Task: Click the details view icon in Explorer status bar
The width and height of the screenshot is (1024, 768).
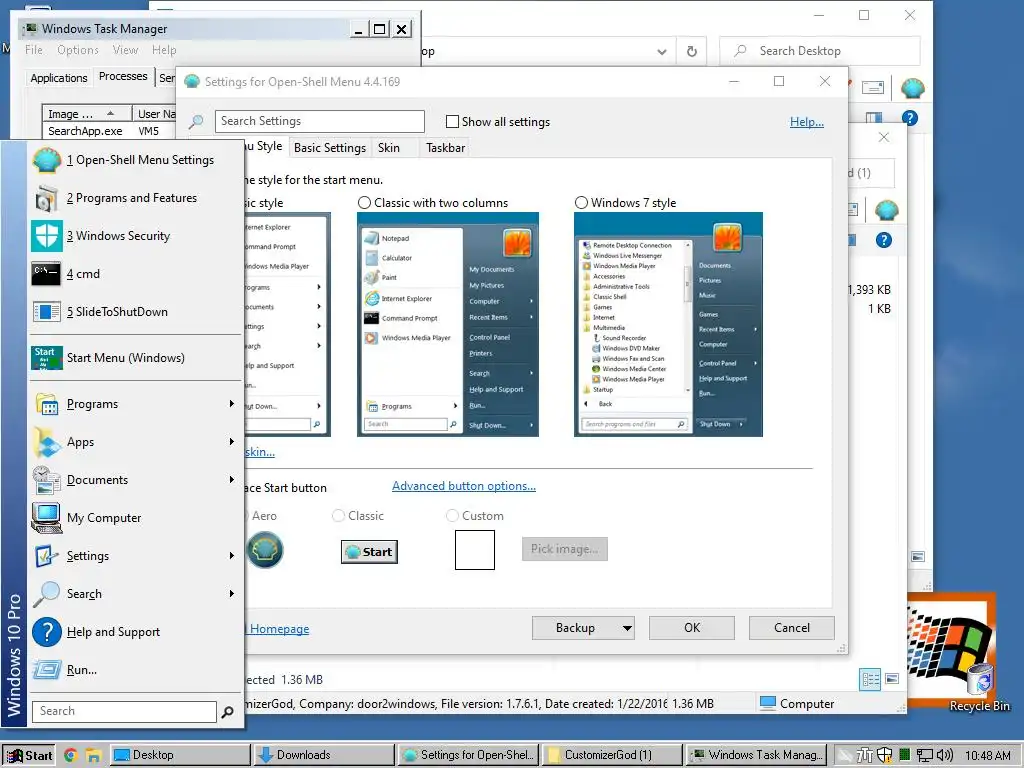Action: pos(871,679)
